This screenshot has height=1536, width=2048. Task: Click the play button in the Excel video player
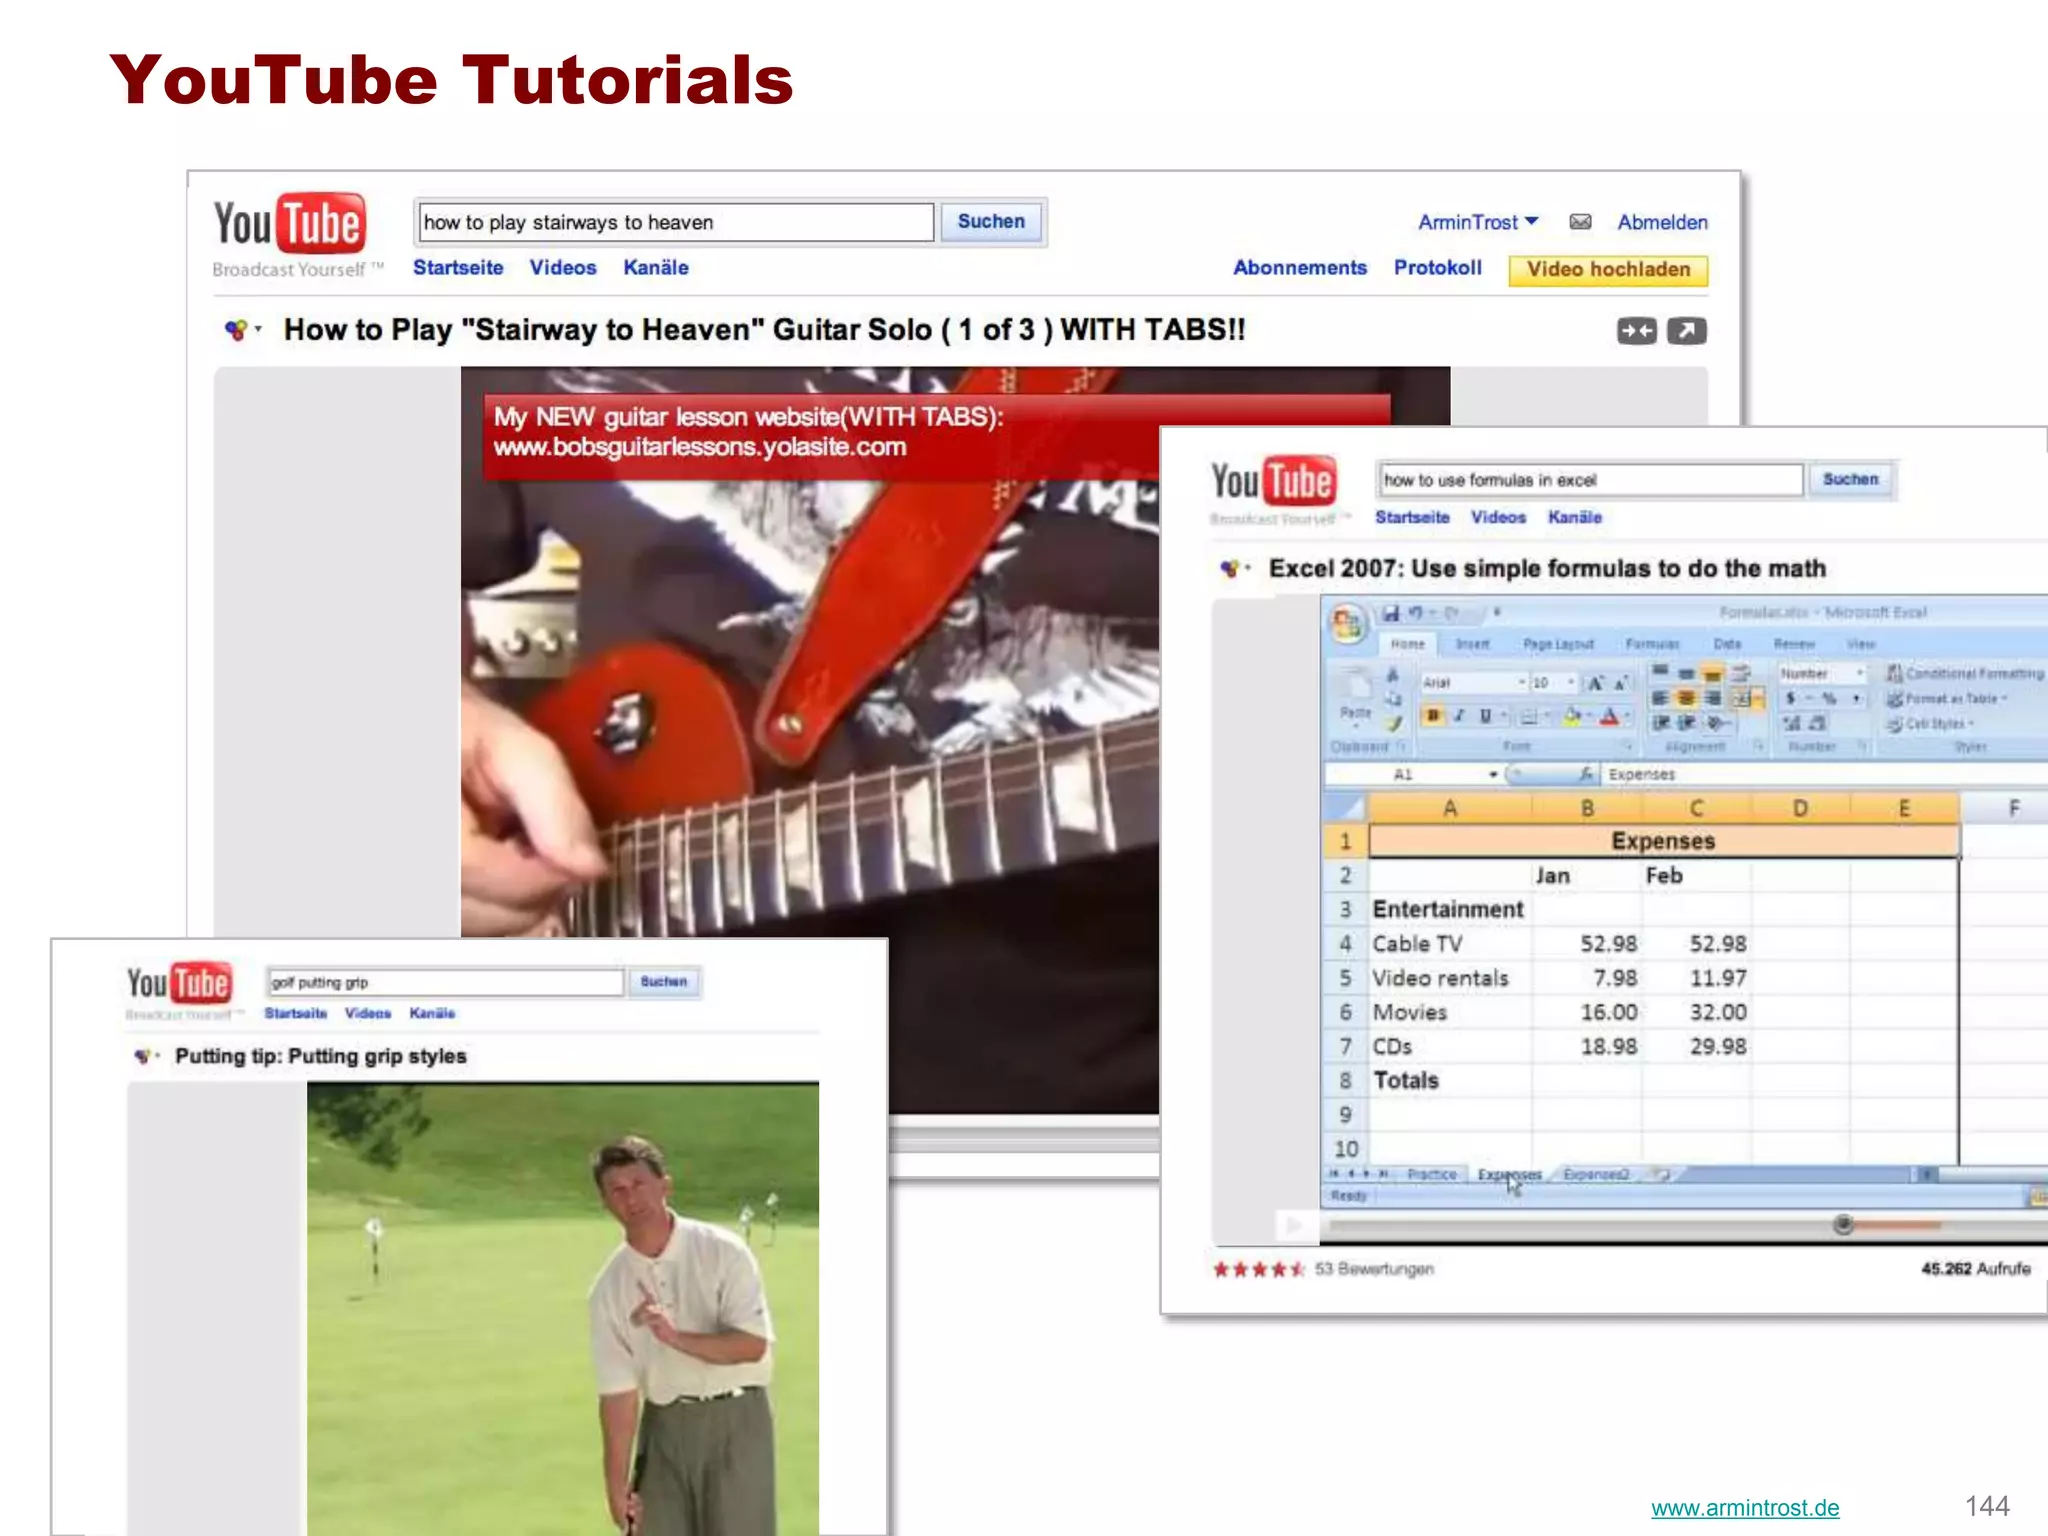coord(1294,1225)
